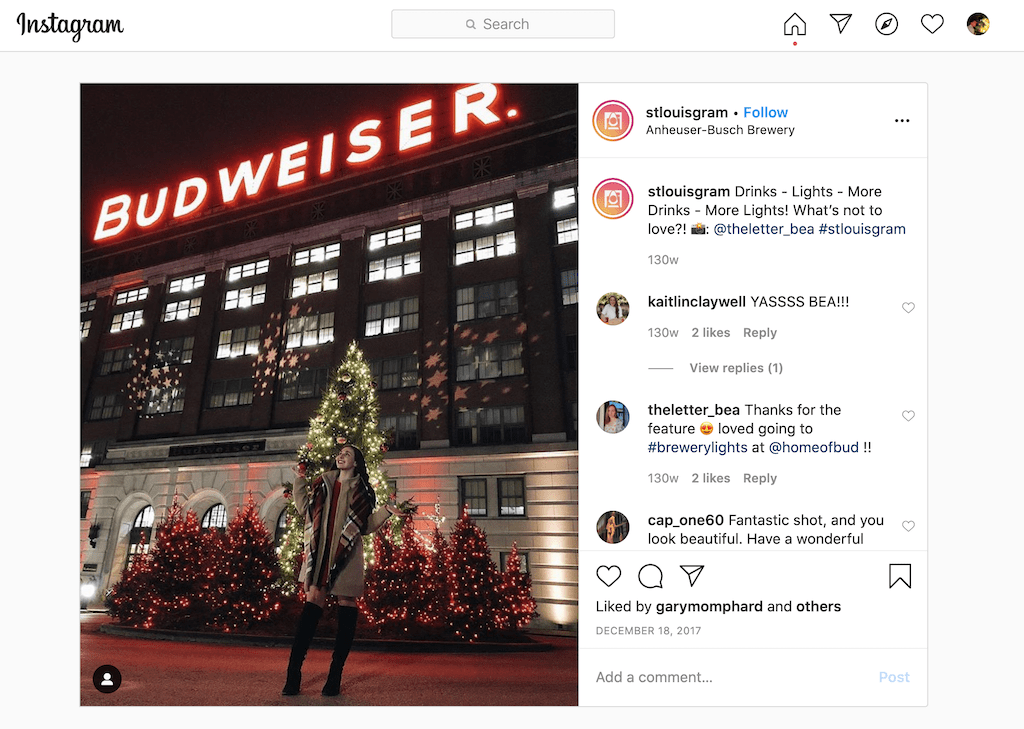The height and width of the screenshot is (729, 1024).
Task: Open #brewerylights hashtag link
Action: point(697,447)
